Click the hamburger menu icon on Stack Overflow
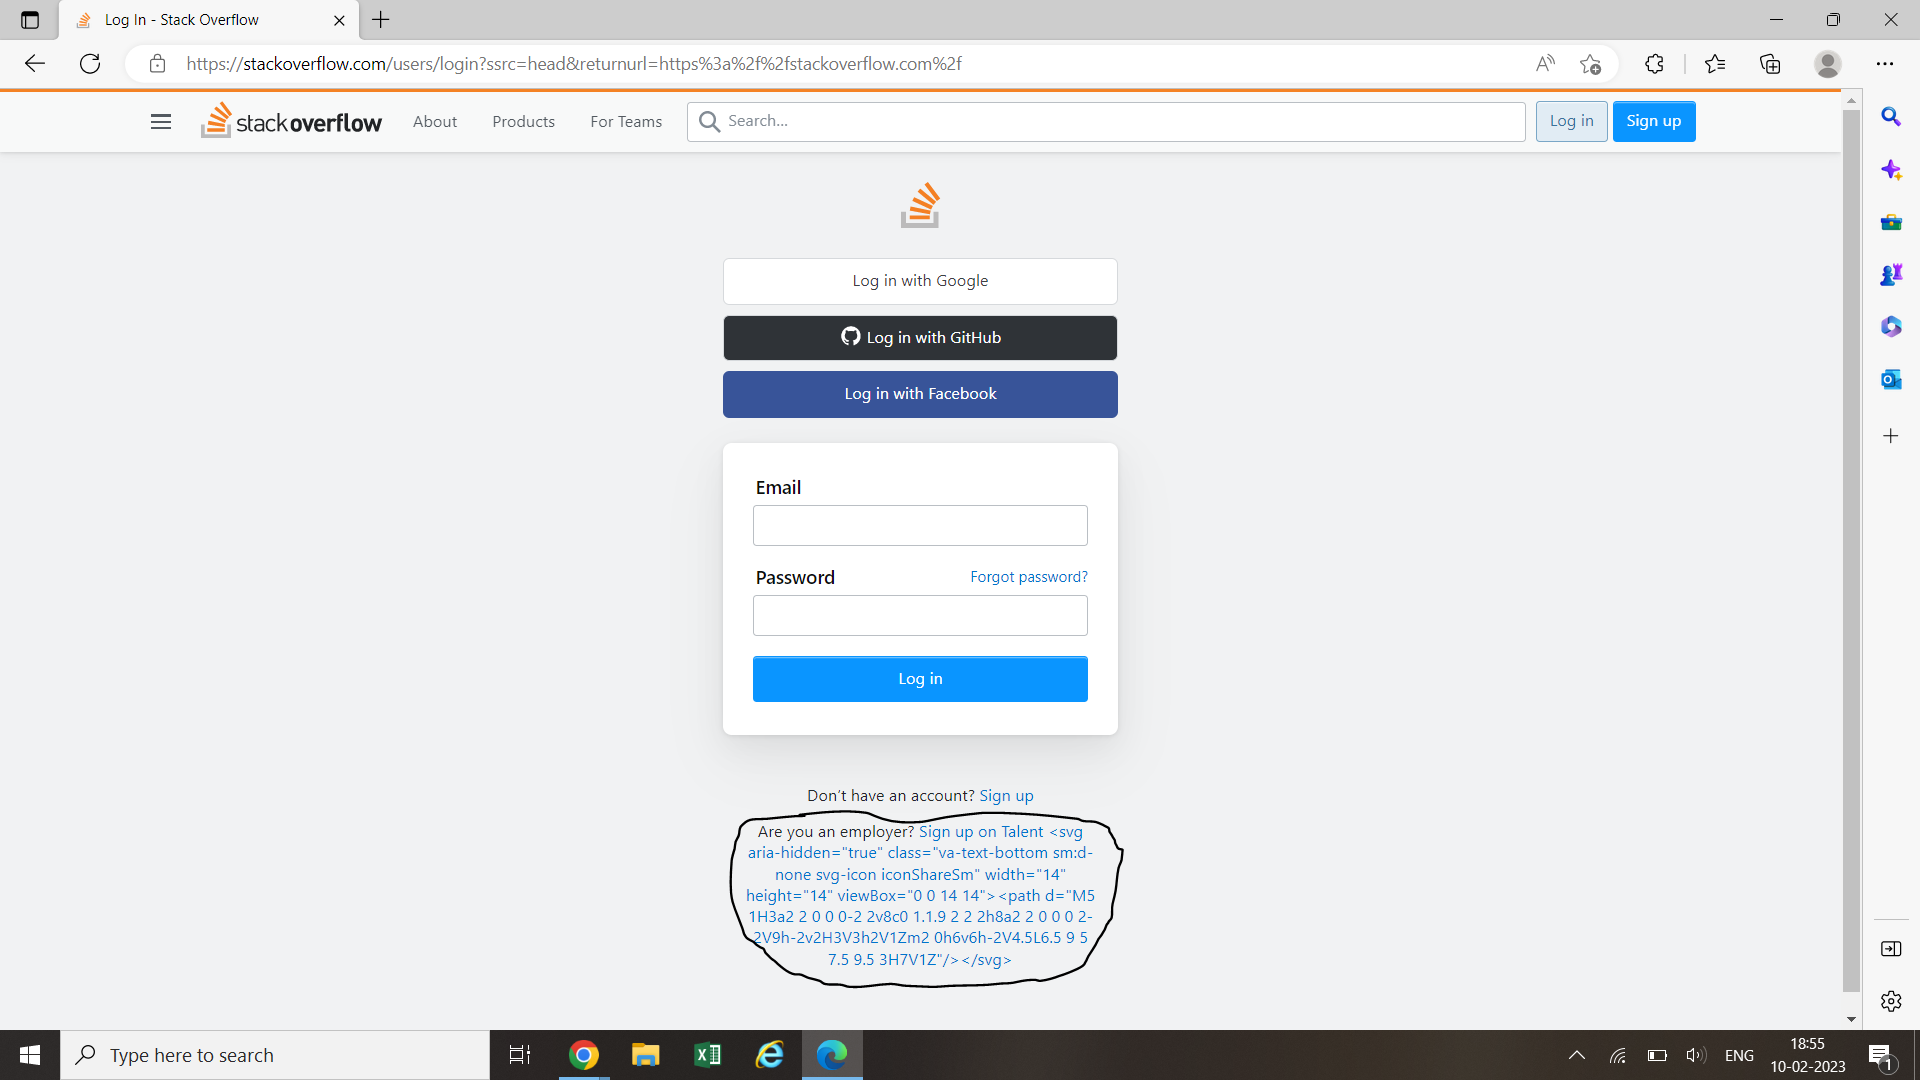The image size is (1920, 1080). pos(162,121)
